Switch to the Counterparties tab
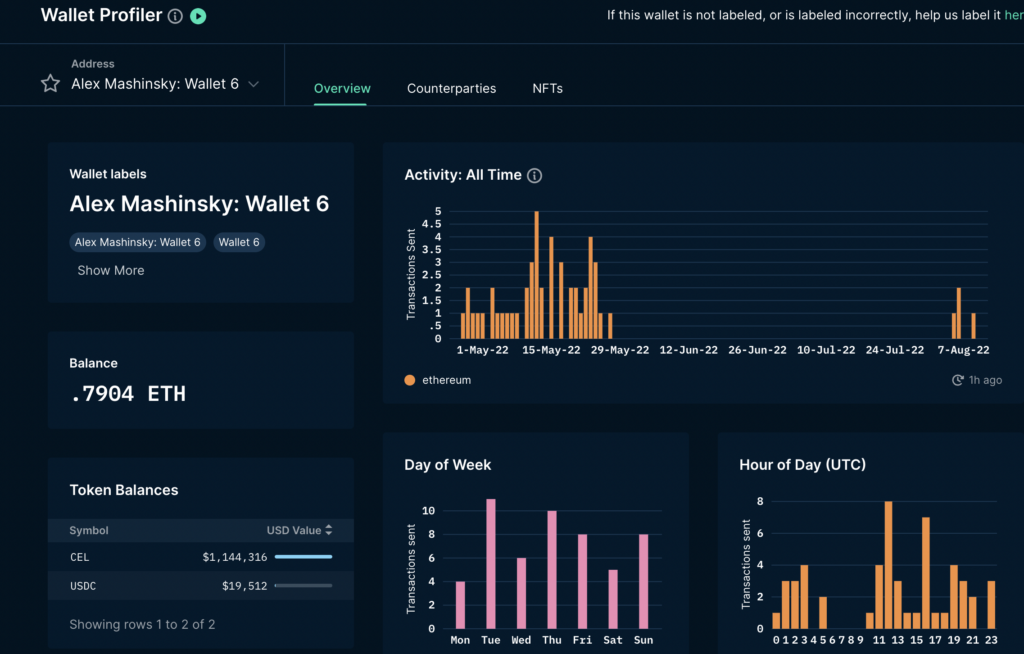This screenshot has width=1024, height=654. coord(451,88)
